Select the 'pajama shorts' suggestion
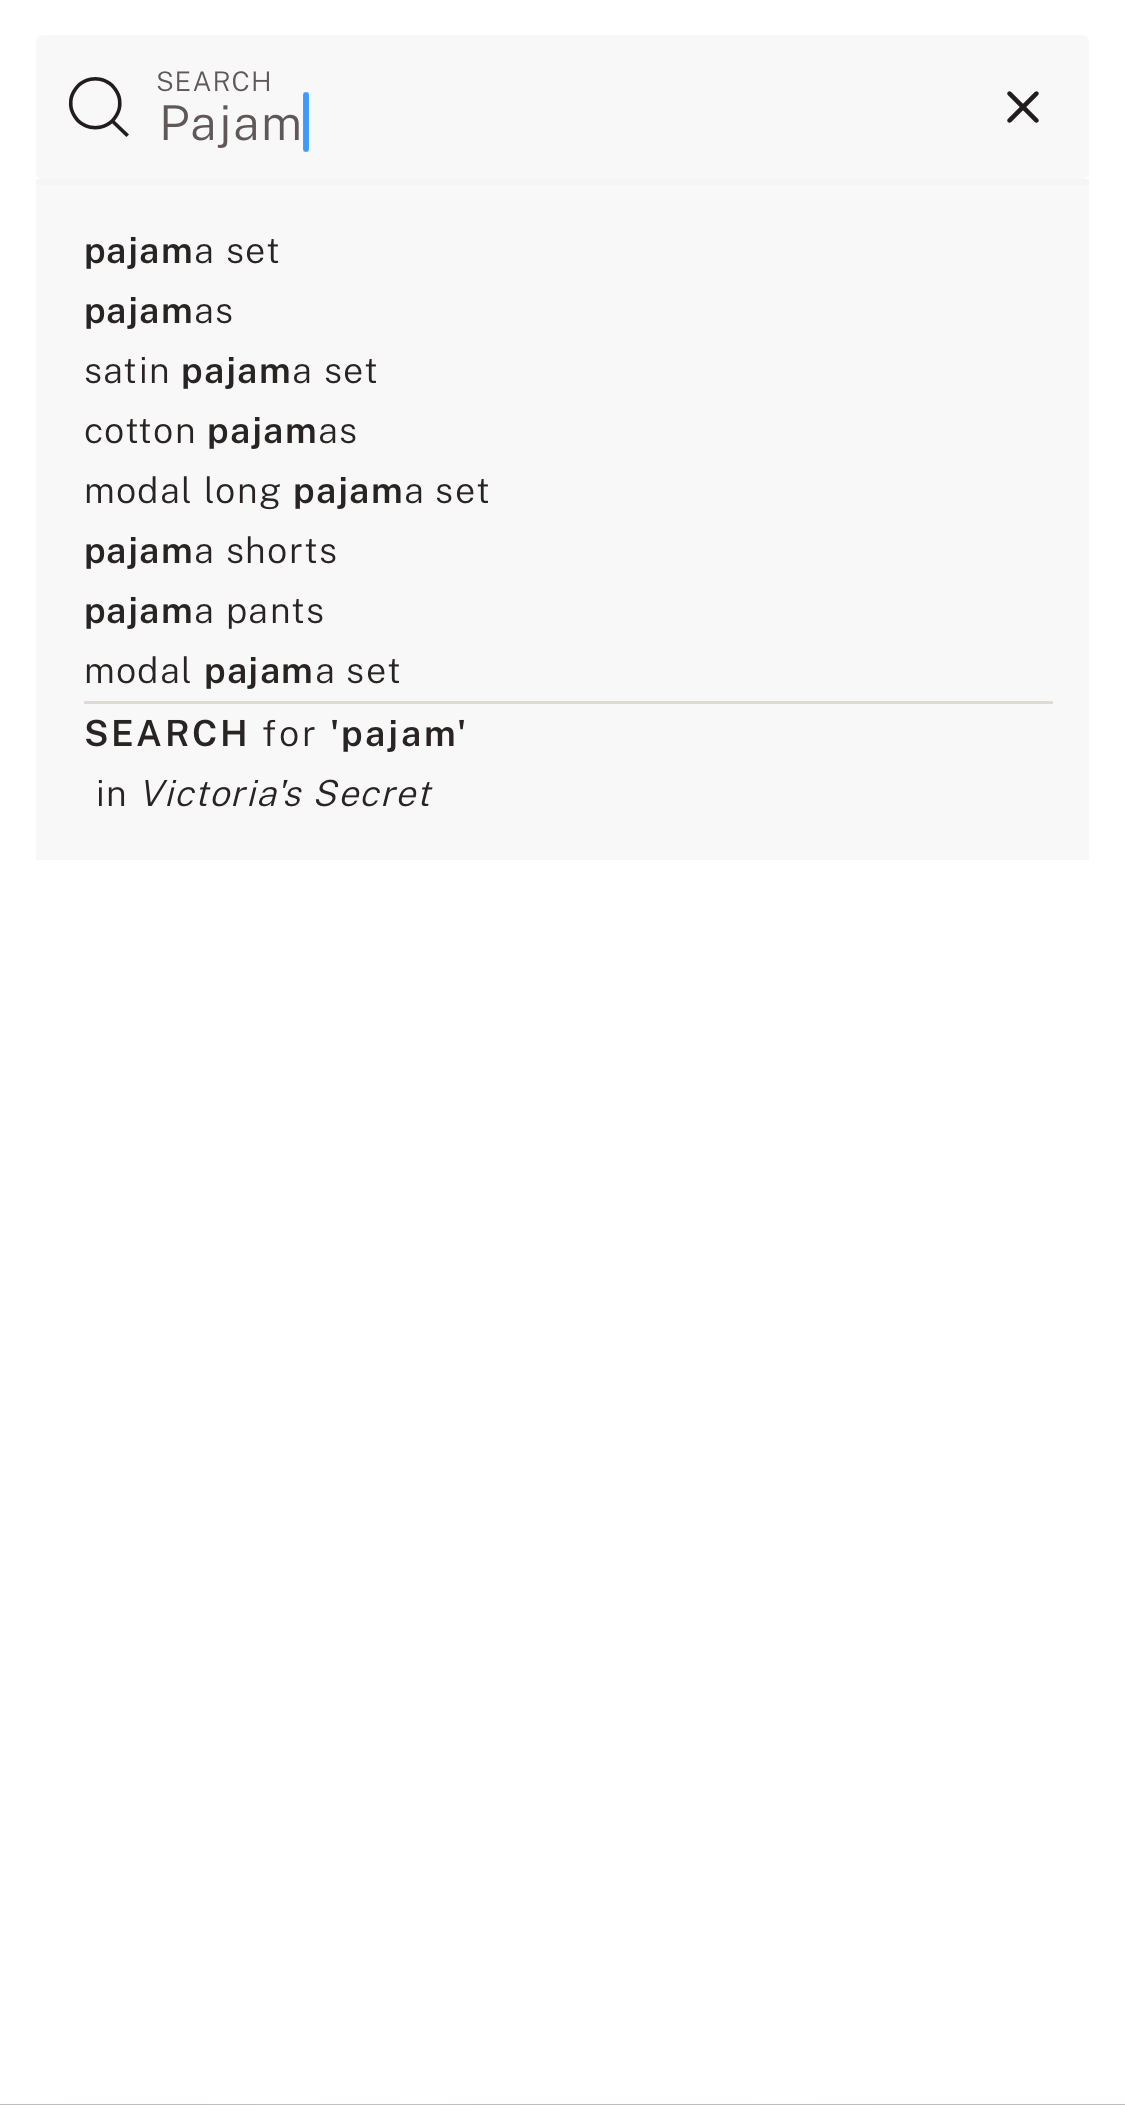The width and height of the screenshot is (1125, 2105). click(210, 550)
